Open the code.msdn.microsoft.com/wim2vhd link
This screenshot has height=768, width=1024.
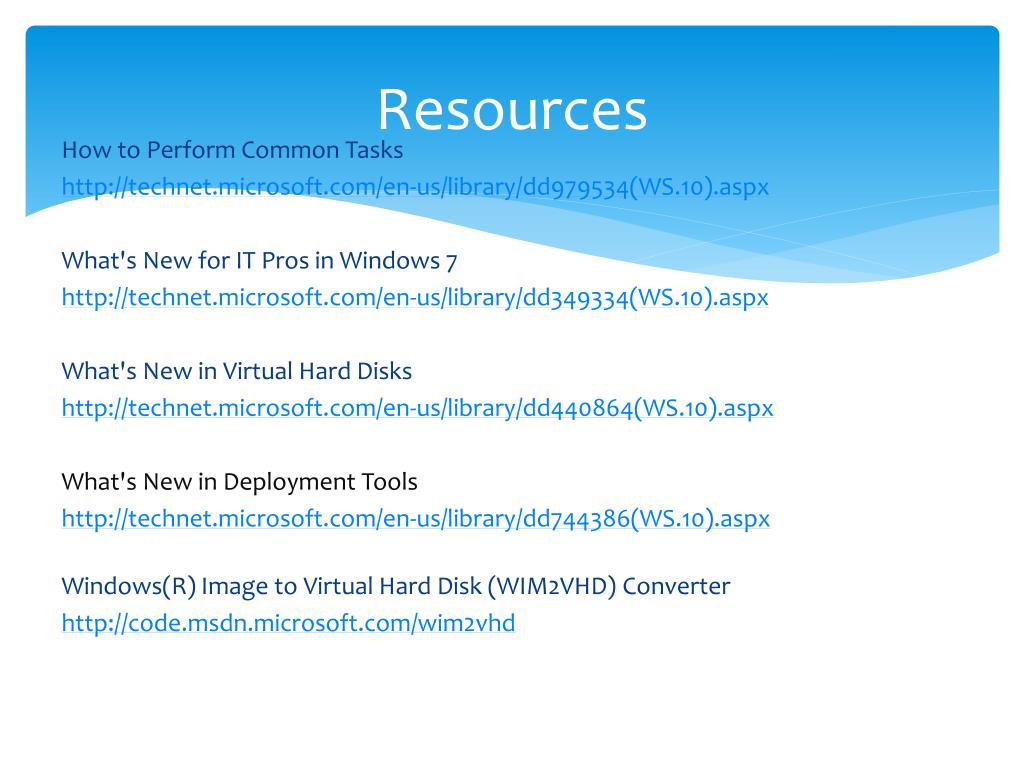point(288,623)
